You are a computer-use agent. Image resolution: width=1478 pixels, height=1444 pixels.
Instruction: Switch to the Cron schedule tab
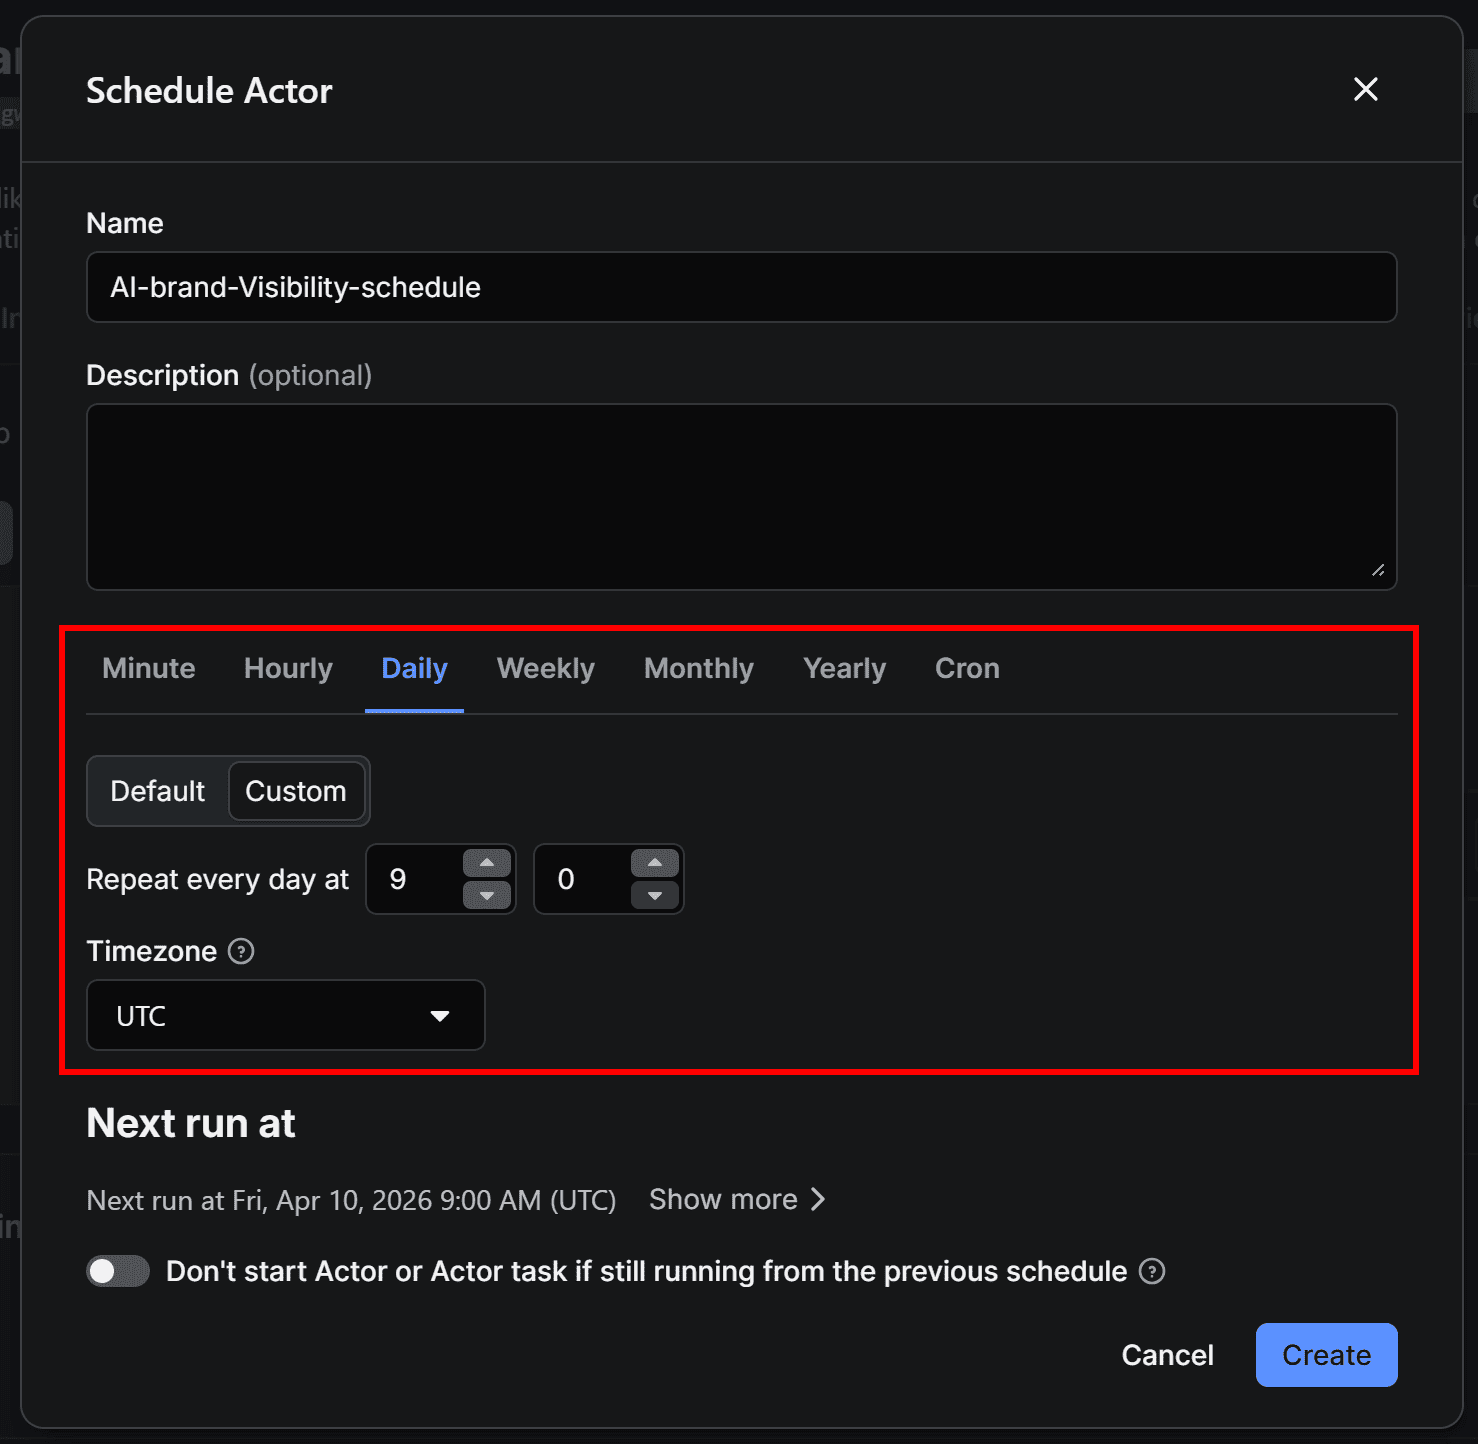[x=966, y=668]
